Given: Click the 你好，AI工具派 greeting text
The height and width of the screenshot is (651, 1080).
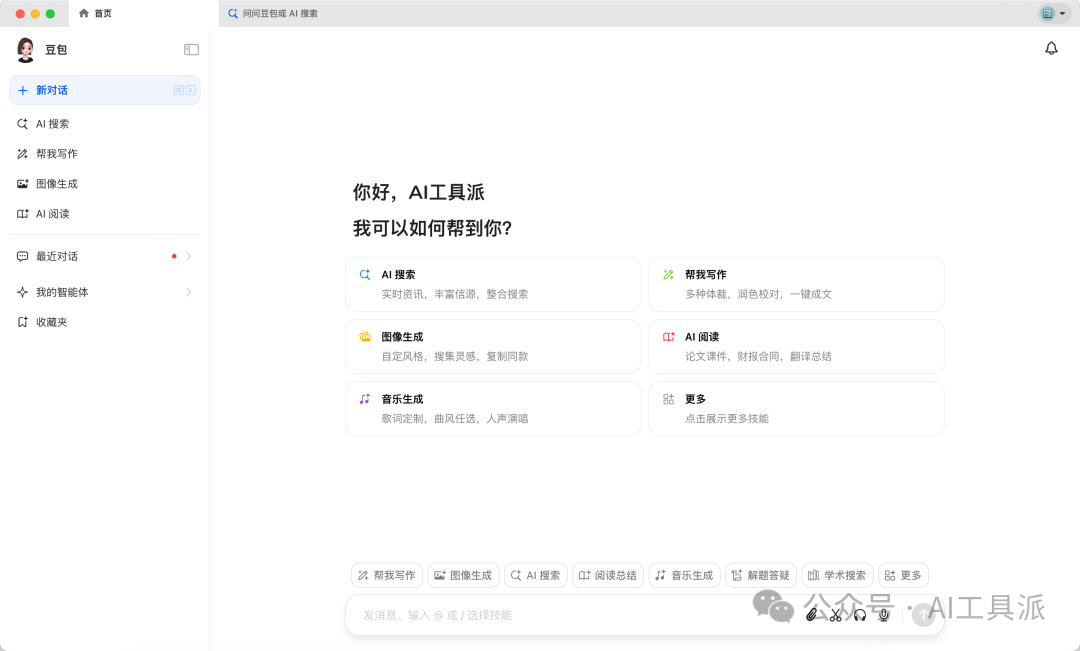Looking at the screenshot, I should [419, 192].
